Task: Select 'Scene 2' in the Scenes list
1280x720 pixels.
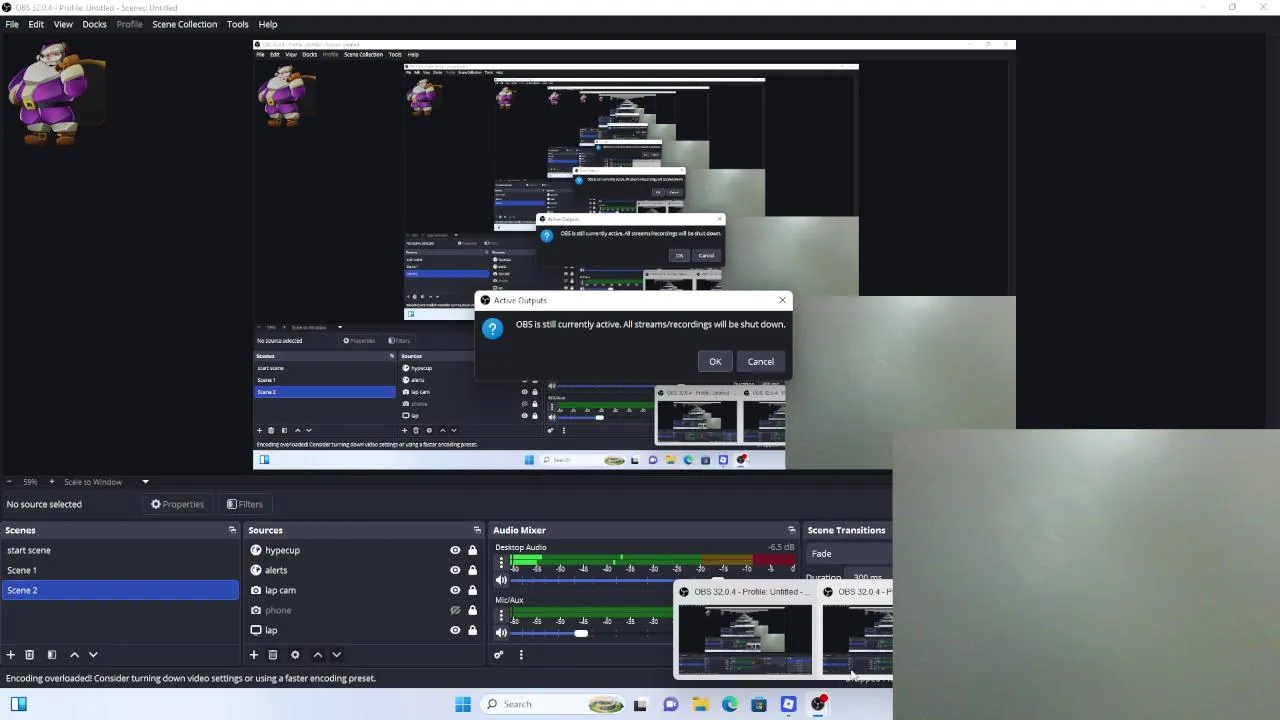Action: pos(120,590)
